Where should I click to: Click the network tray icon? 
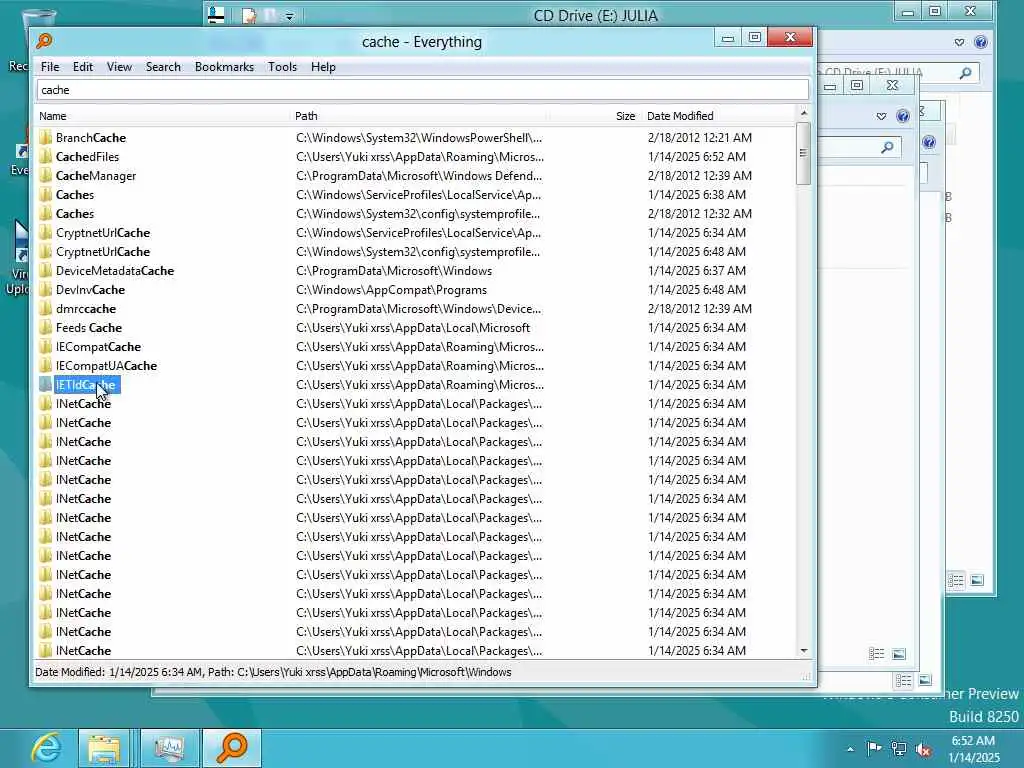[x=899, y=749]
